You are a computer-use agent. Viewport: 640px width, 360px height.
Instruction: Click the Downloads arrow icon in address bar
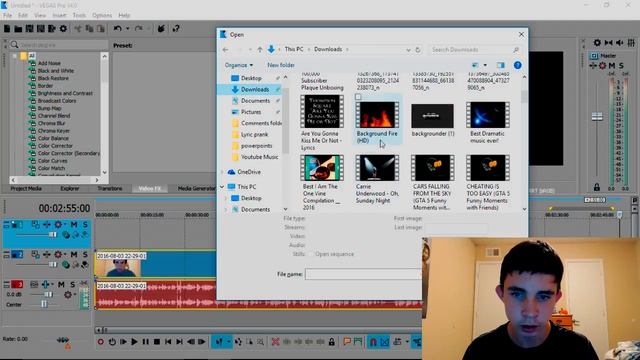tap(271, 49)
